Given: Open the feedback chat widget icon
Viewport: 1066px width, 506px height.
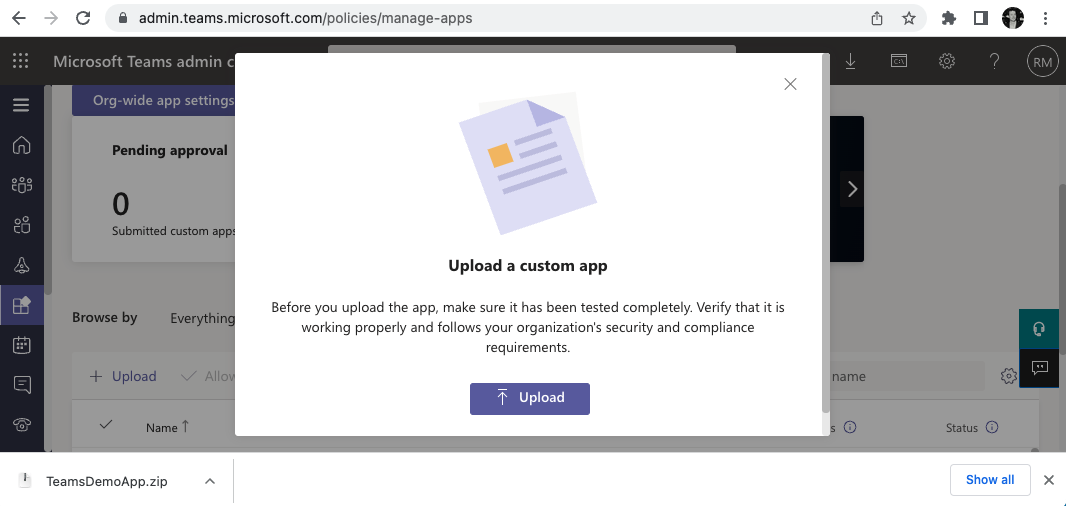Looking at the screenshot, I should point(1039,369).
